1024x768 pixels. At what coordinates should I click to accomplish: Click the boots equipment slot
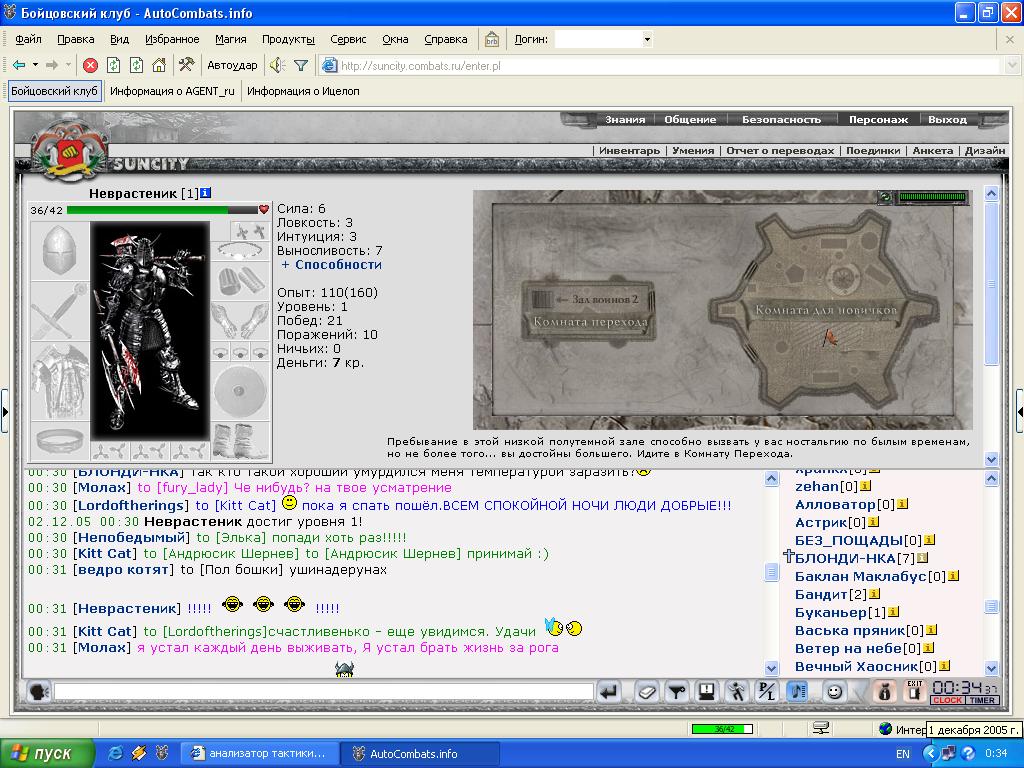tap(241, 441)
